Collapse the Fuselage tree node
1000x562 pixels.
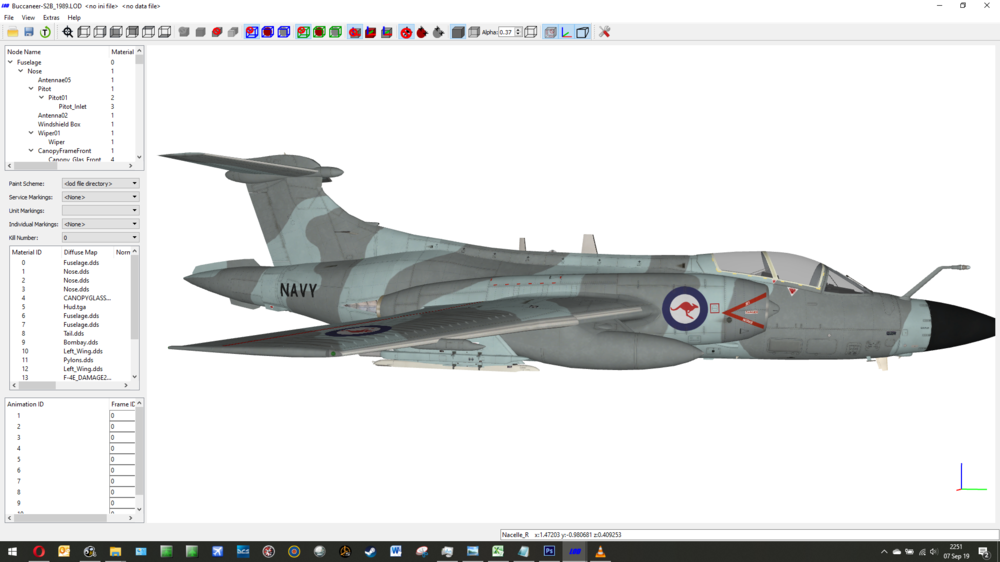pyautogui.click(x=10, y=62)
